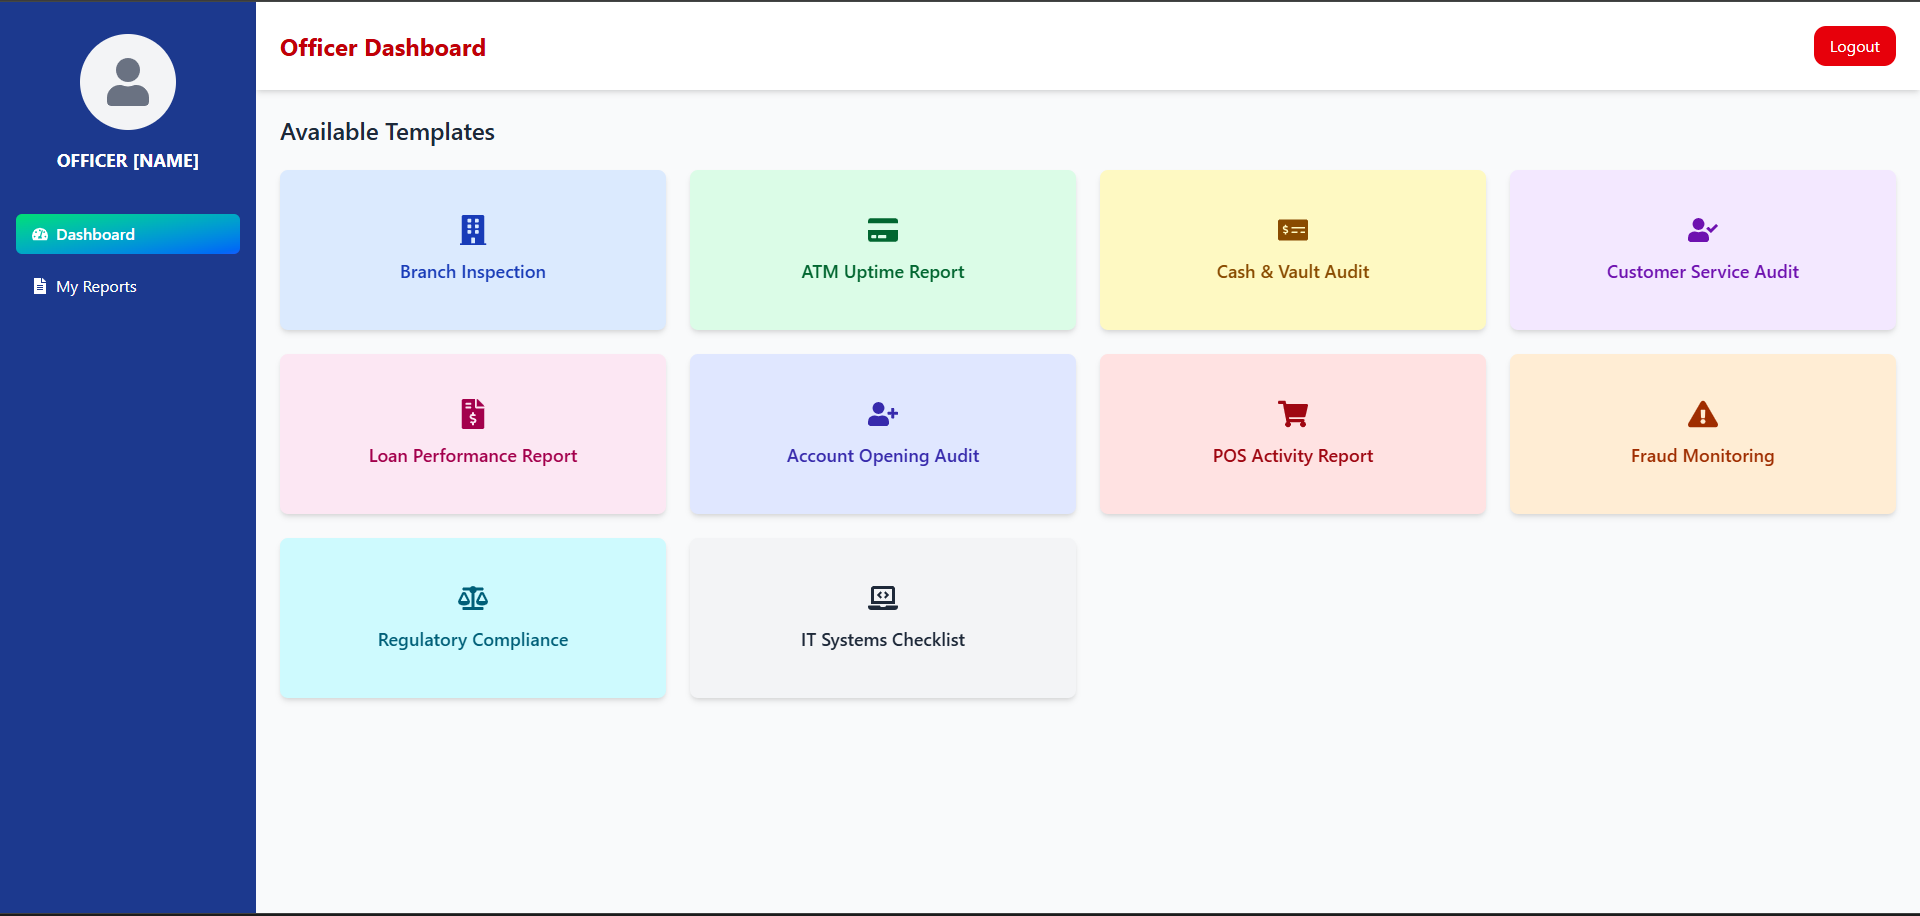Click the IT Systems Checklist laptop icon
The image size is (1920, 916).
(883, 598)
